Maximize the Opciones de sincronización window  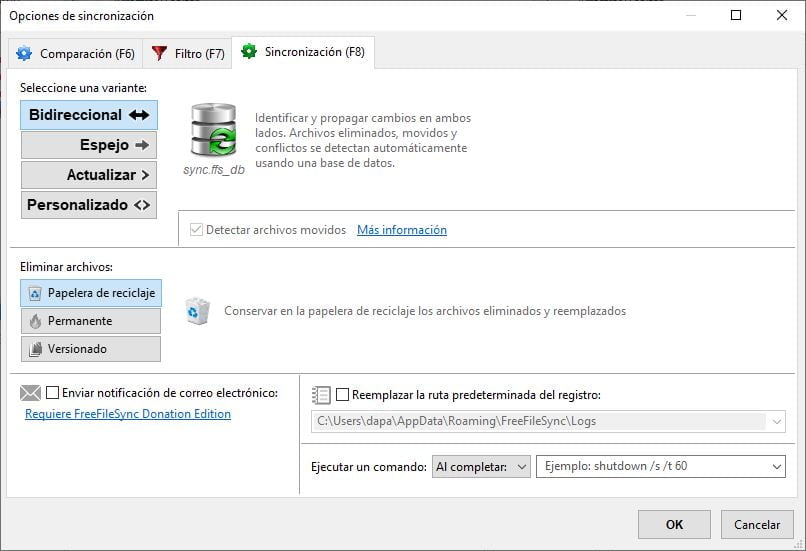coord(736,15)
